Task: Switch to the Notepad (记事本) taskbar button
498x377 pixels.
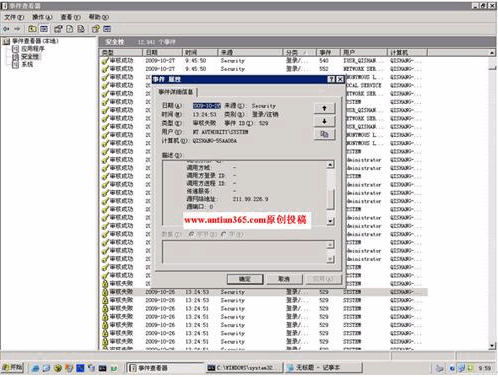Action: (x=324, y=368)
